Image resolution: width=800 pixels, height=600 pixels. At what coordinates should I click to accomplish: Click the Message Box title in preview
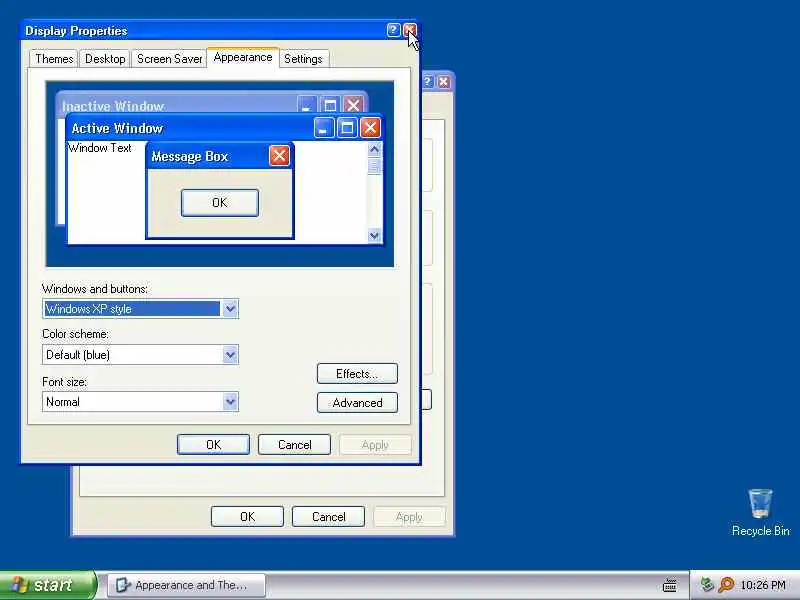[190, 156]
